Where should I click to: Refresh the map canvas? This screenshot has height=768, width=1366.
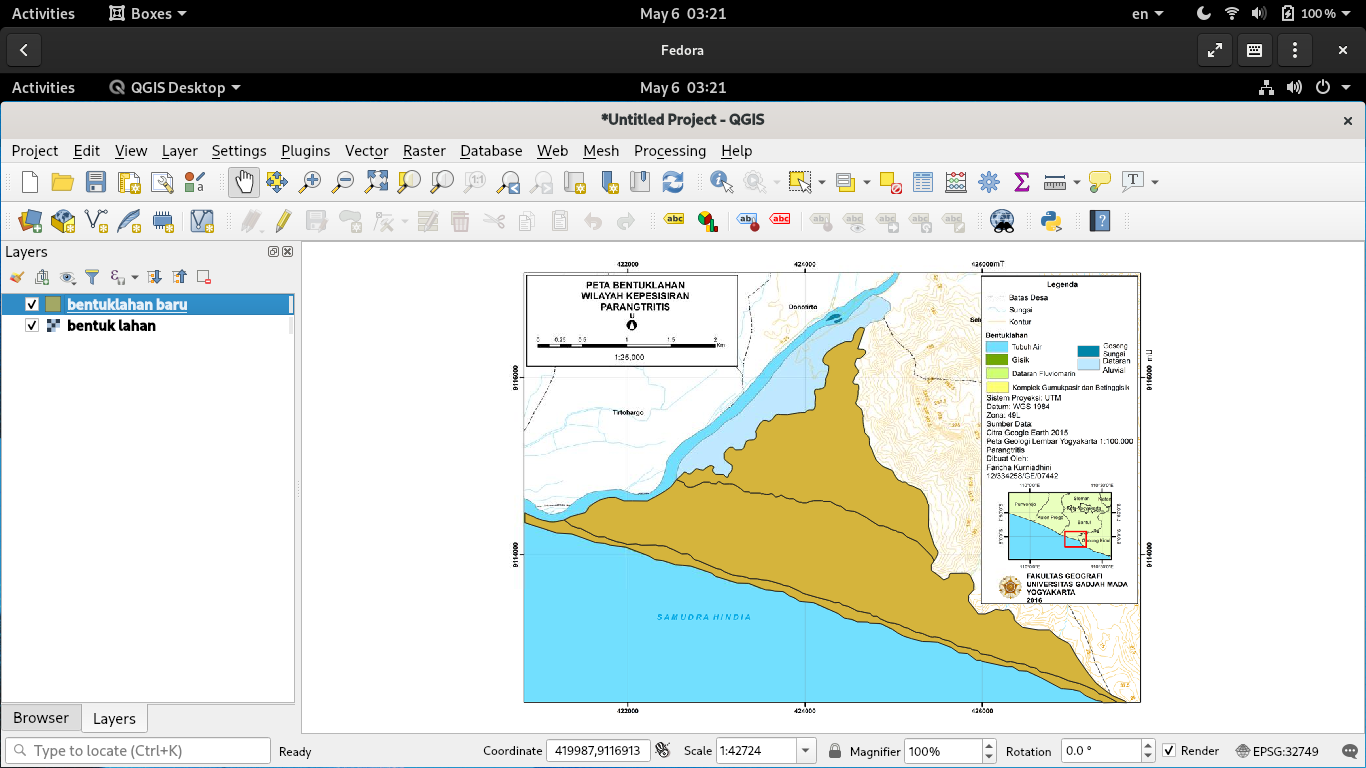click(x=672, y=182)
